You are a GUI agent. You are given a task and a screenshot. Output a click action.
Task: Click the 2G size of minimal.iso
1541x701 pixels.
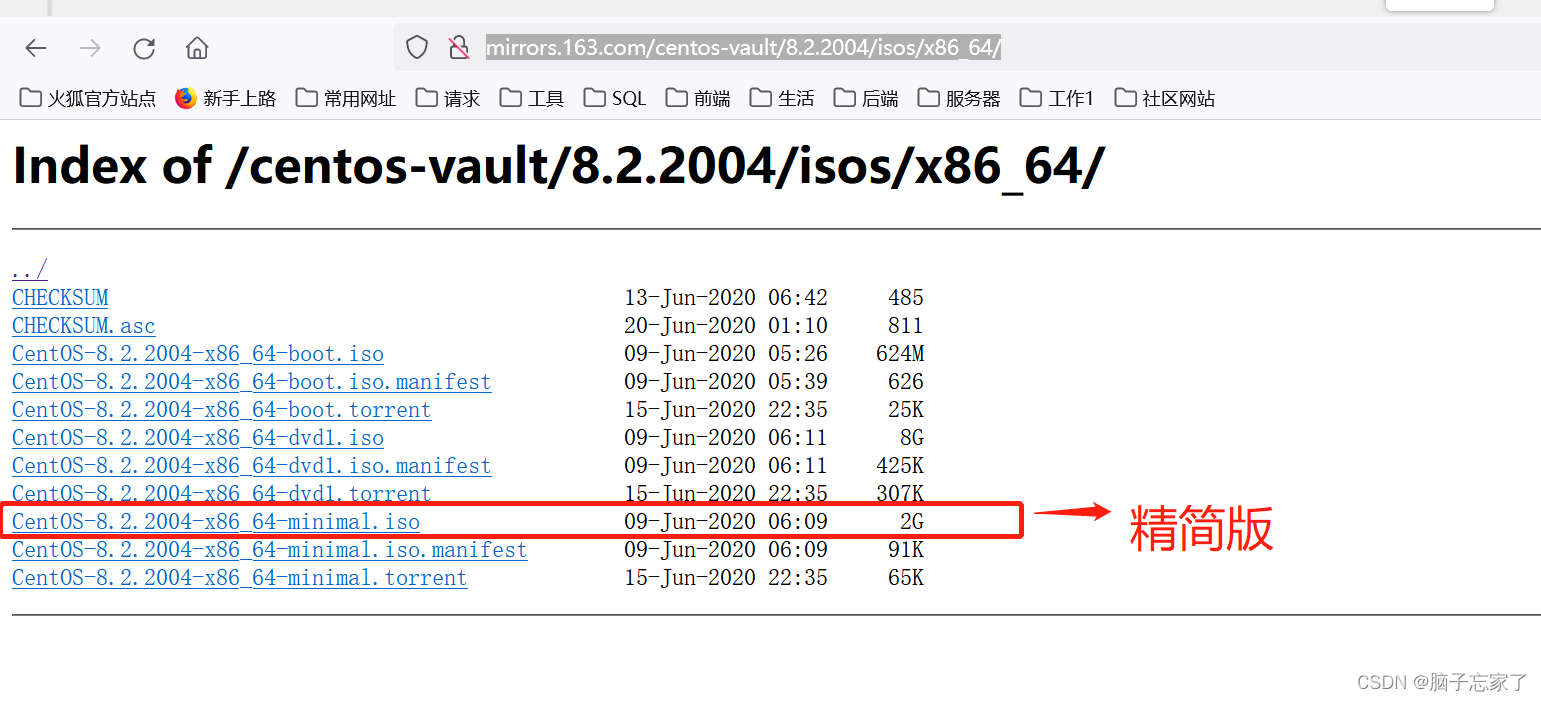pyautogui.click(x=912, y=522)
